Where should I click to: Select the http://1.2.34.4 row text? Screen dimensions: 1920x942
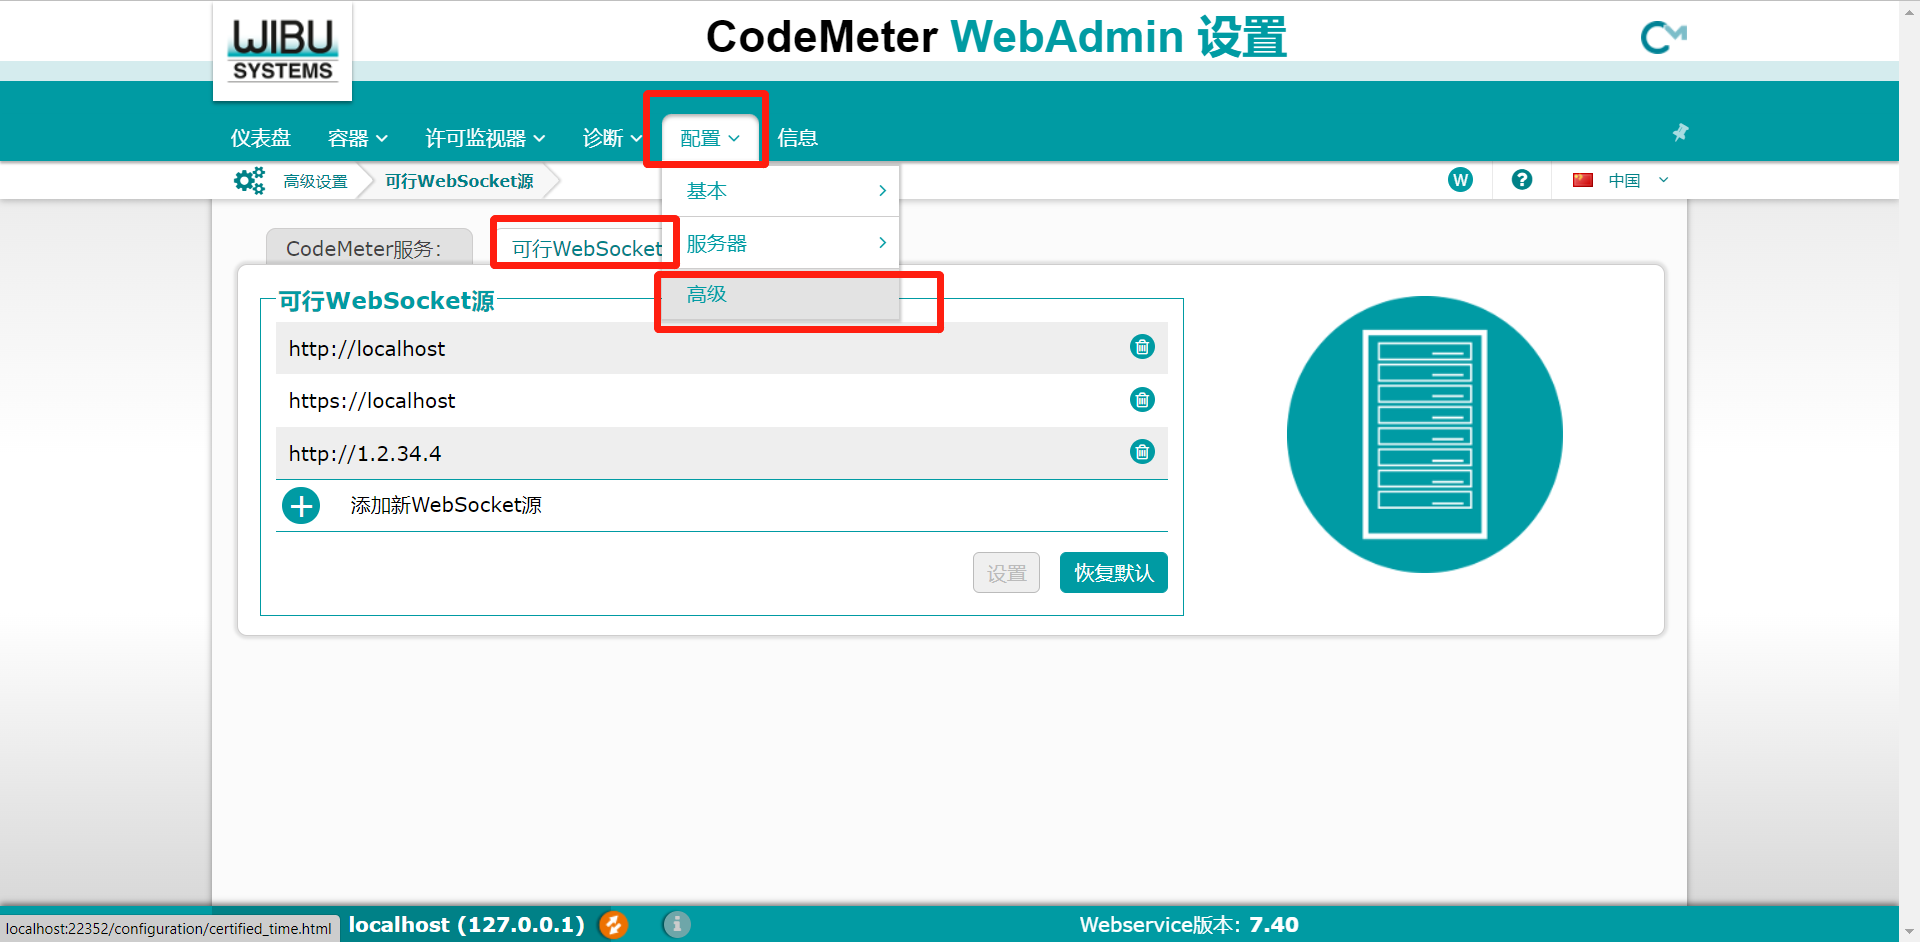[365, 454]
